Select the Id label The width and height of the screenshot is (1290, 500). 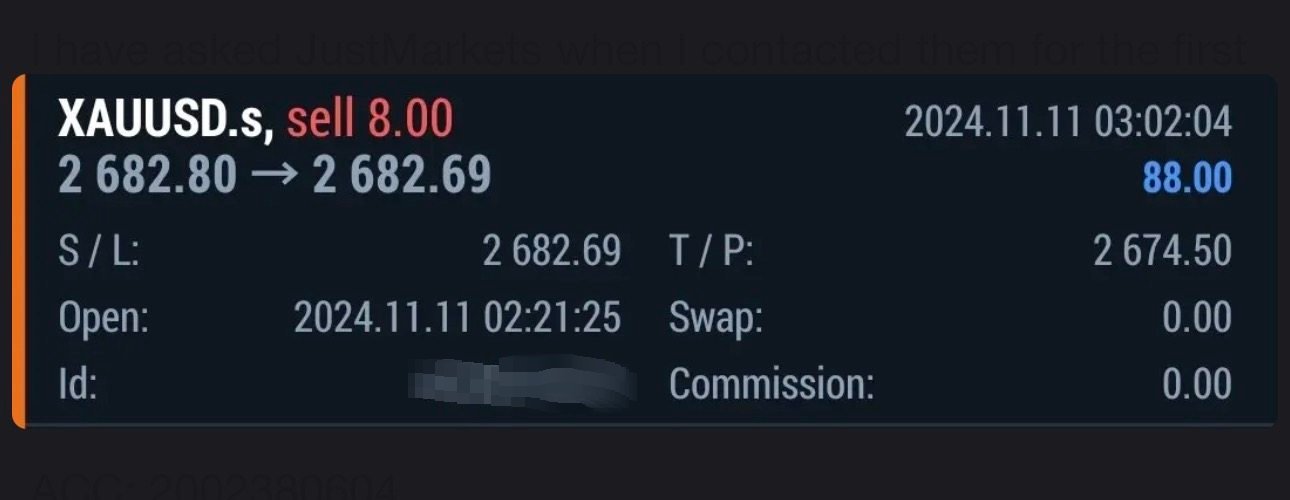77,384
